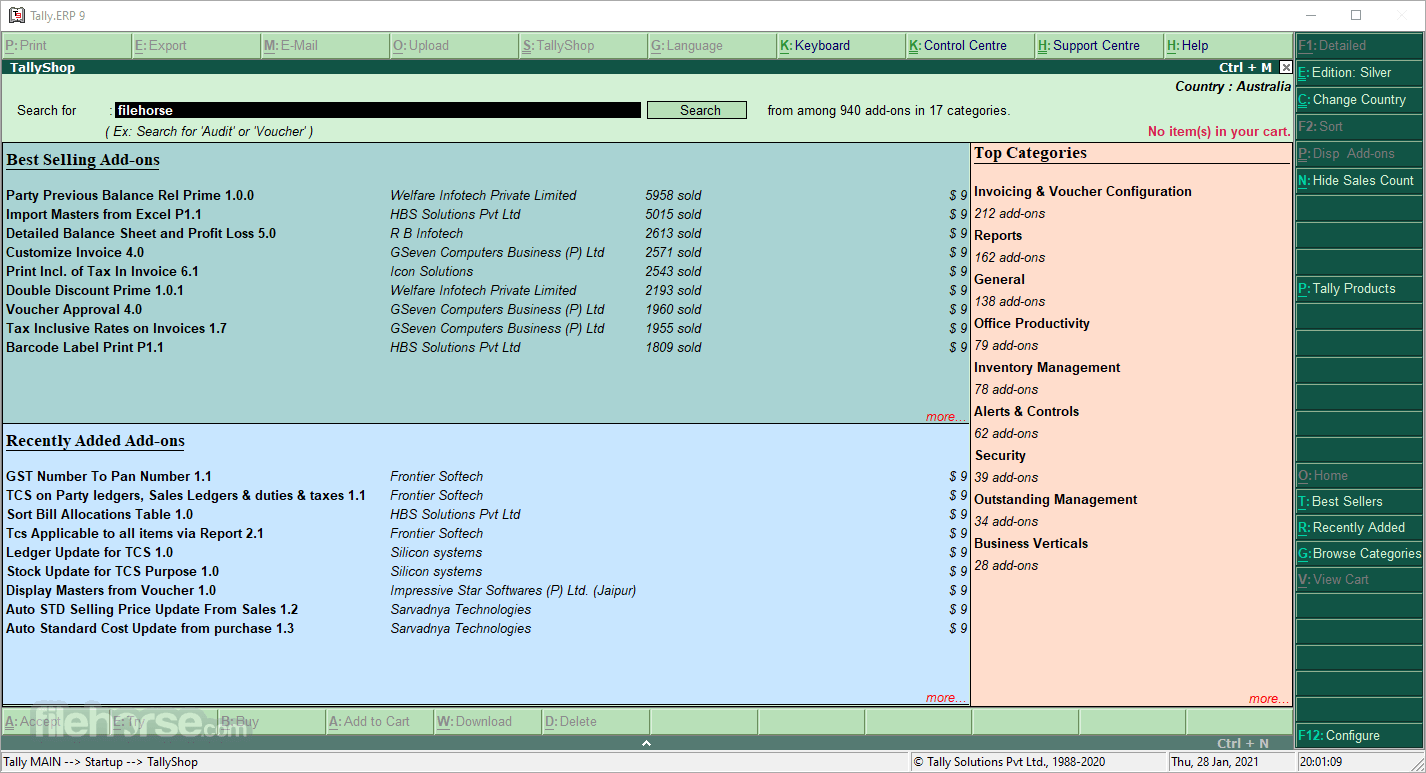
Task: Click more link under Top Categories
Action: coord(1268,698)
